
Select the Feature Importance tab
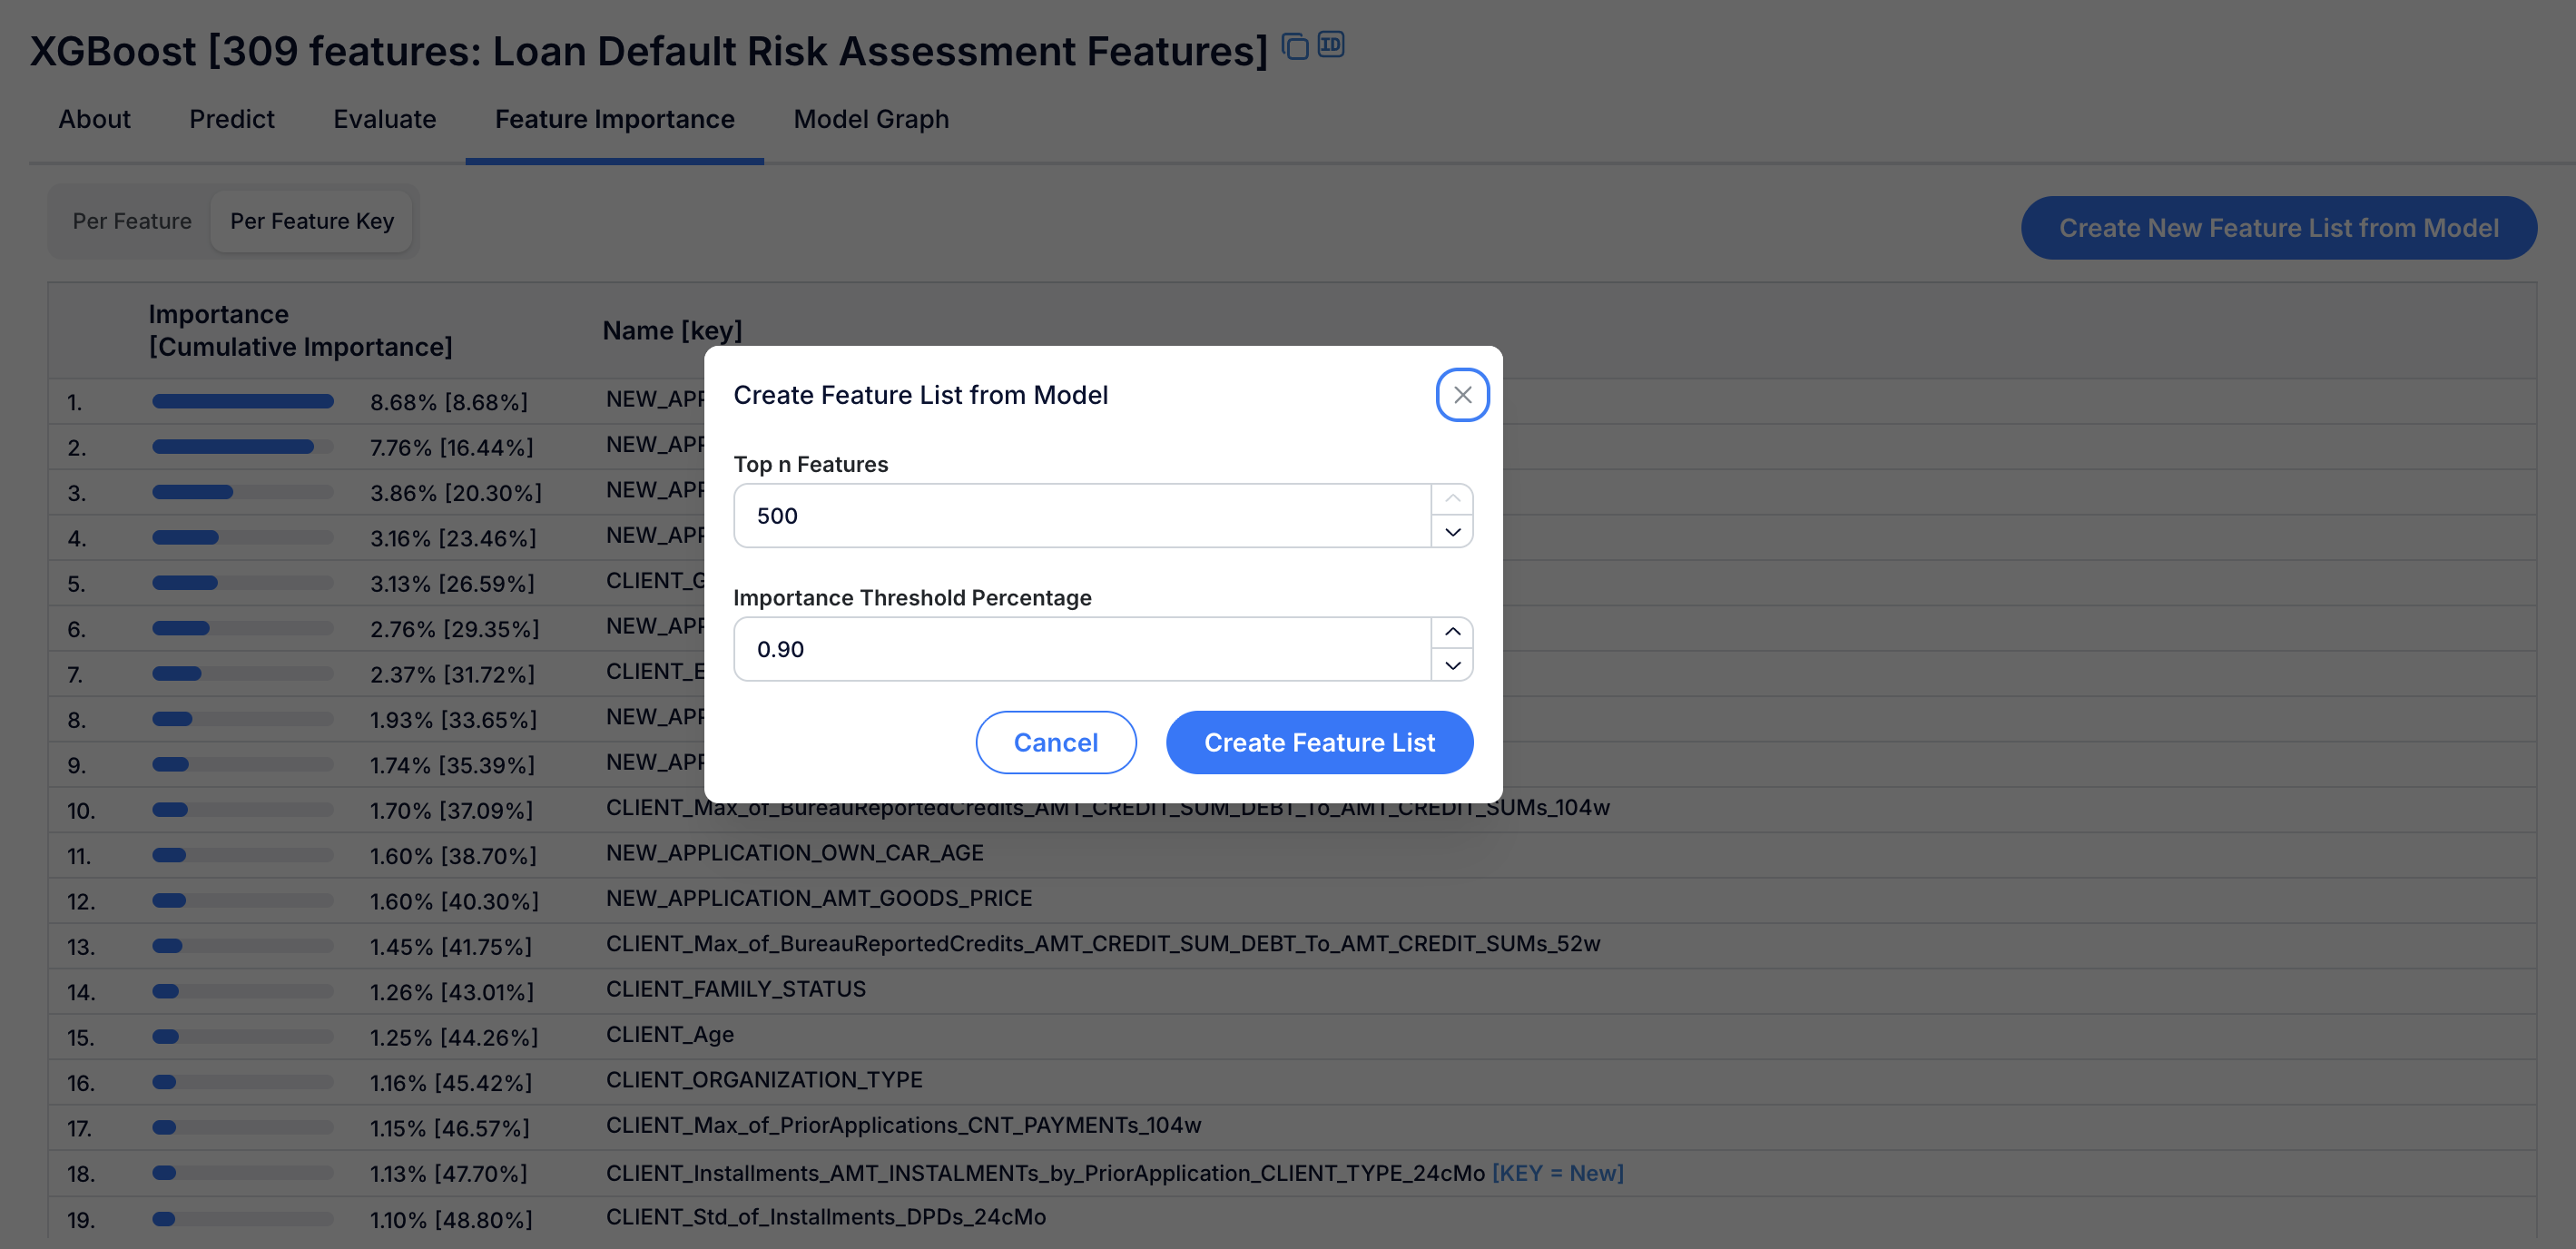click(614, 119)
